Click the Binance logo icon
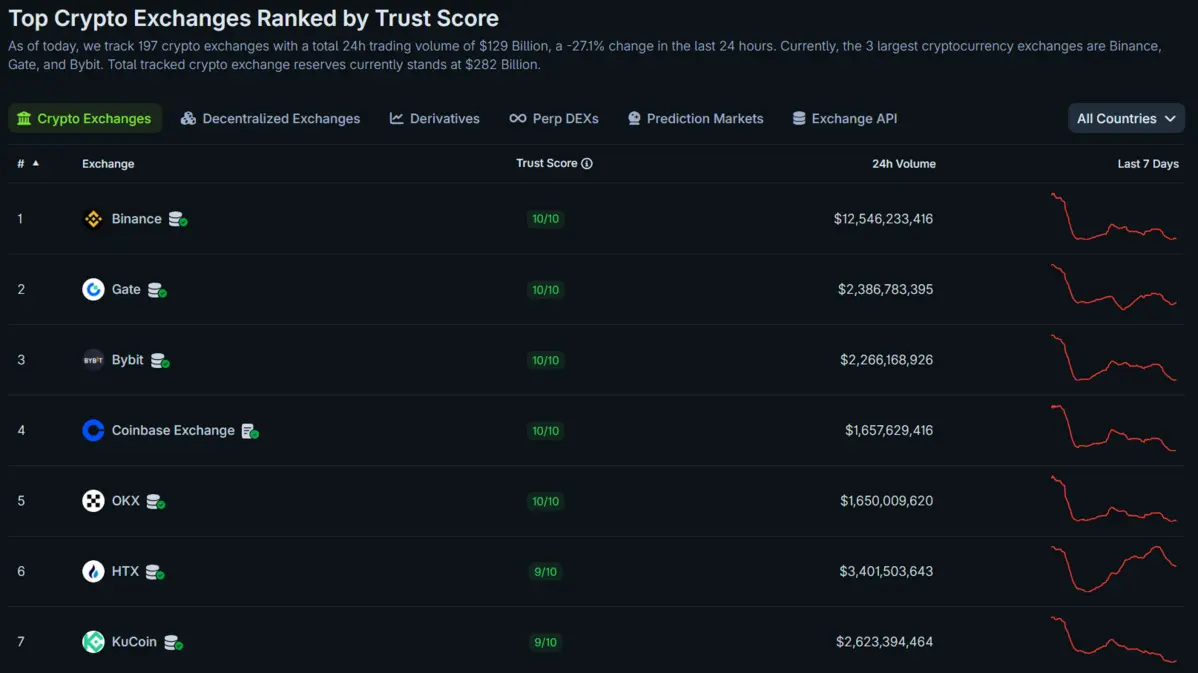The height and width of the screenshot is (673, 1198). [x=93, y=219]
